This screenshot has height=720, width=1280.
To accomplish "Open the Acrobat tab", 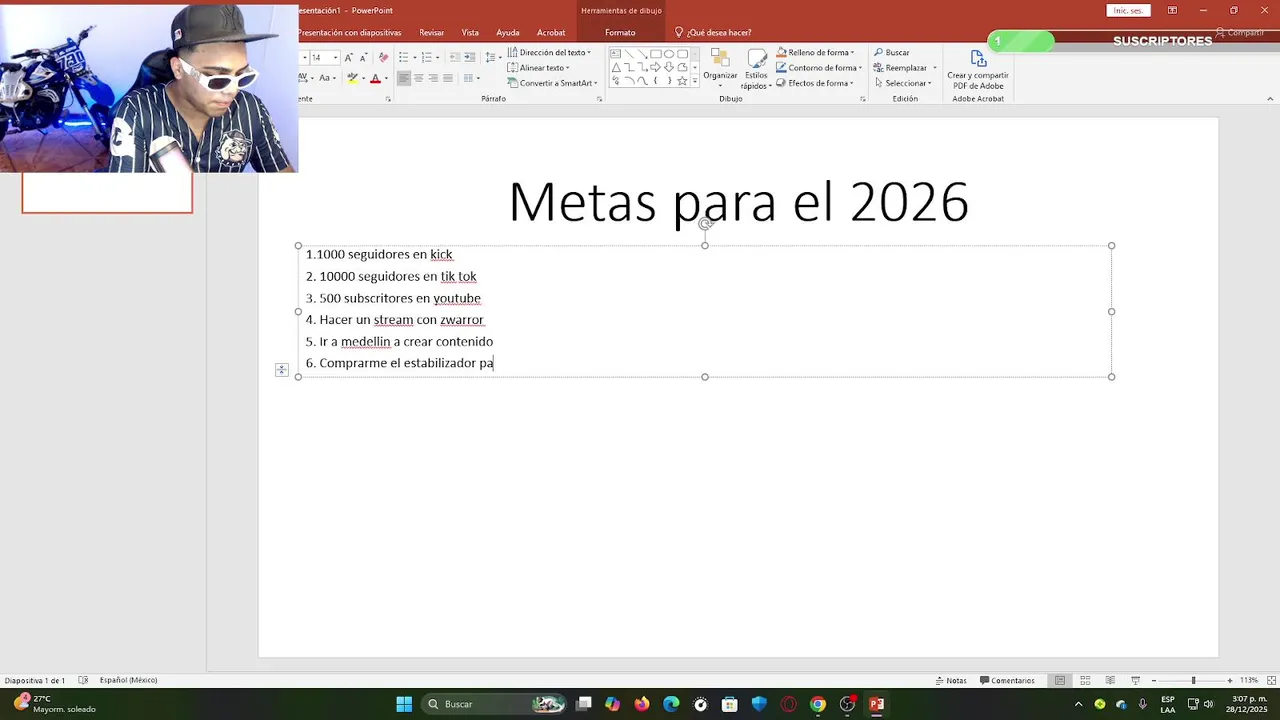I will tap(551, 32).
